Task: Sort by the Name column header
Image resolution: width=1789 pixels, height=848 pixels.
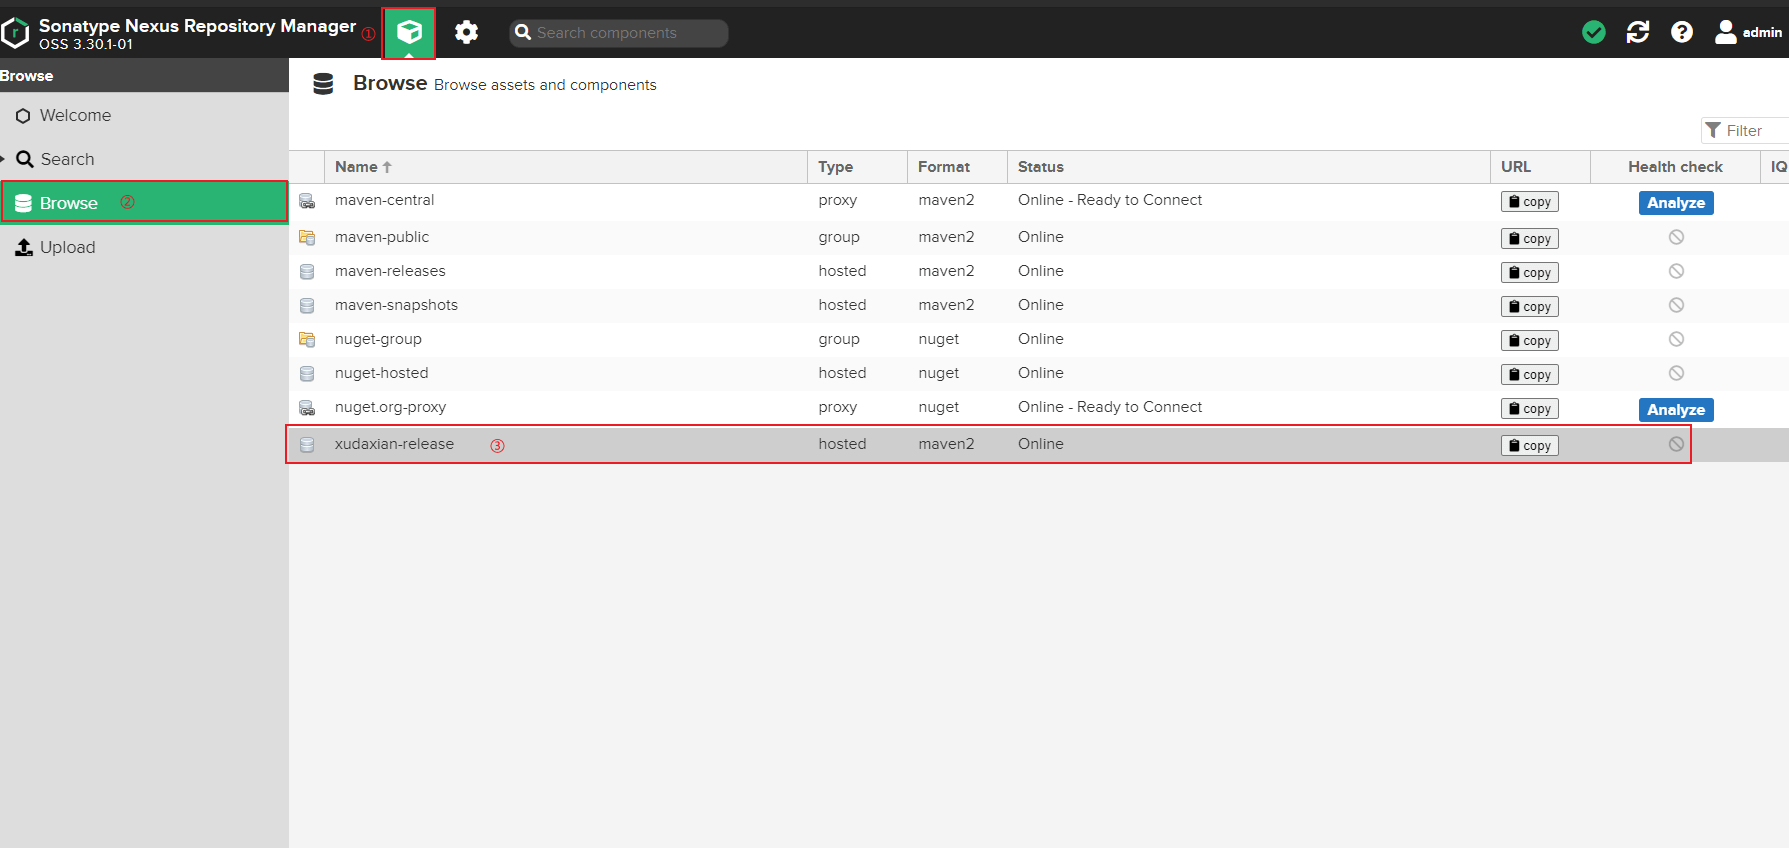Action: point(565,167)
